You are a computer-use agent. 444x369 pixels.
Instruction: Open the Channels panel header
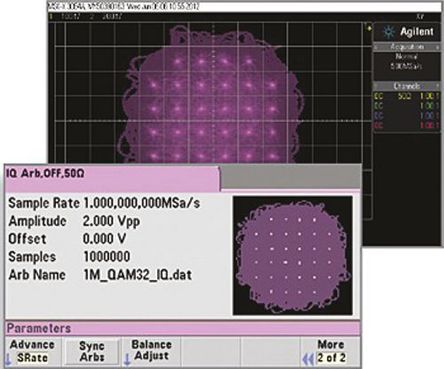pyautogui.click(x=407, y=86)
